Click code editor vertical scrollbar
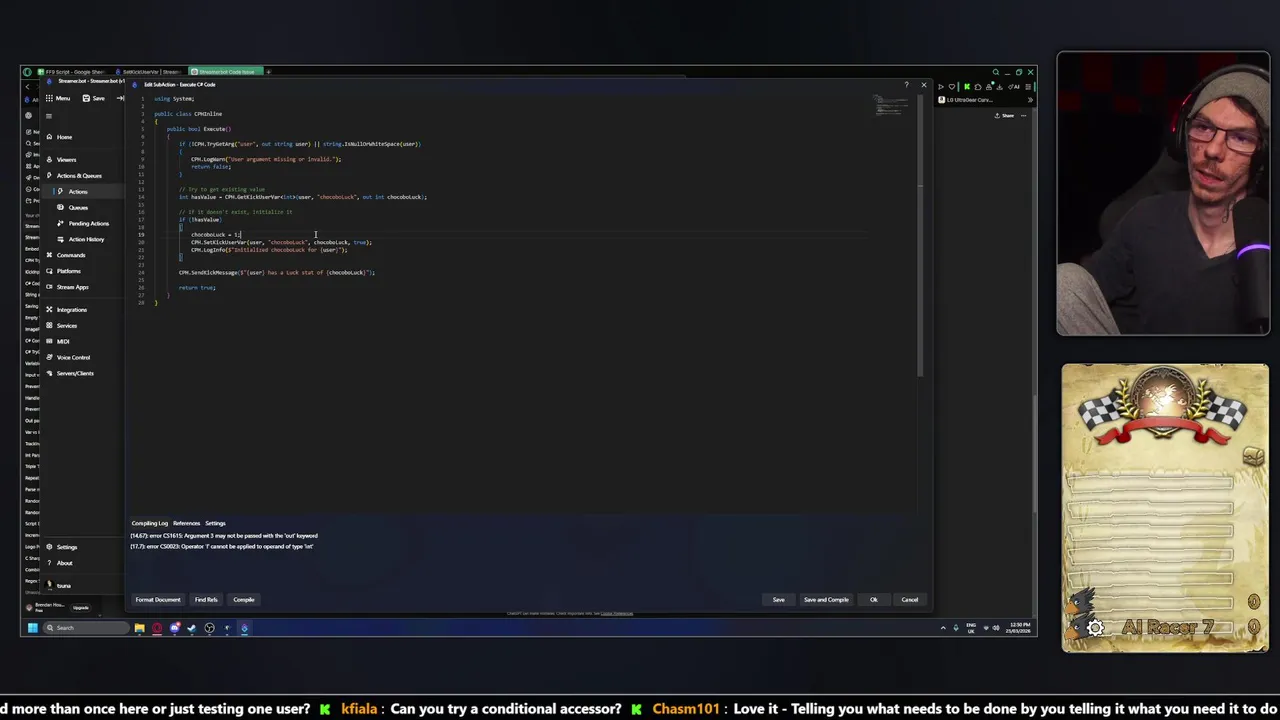The height and width of the screenshot is (720, 1280). (920, 235)
